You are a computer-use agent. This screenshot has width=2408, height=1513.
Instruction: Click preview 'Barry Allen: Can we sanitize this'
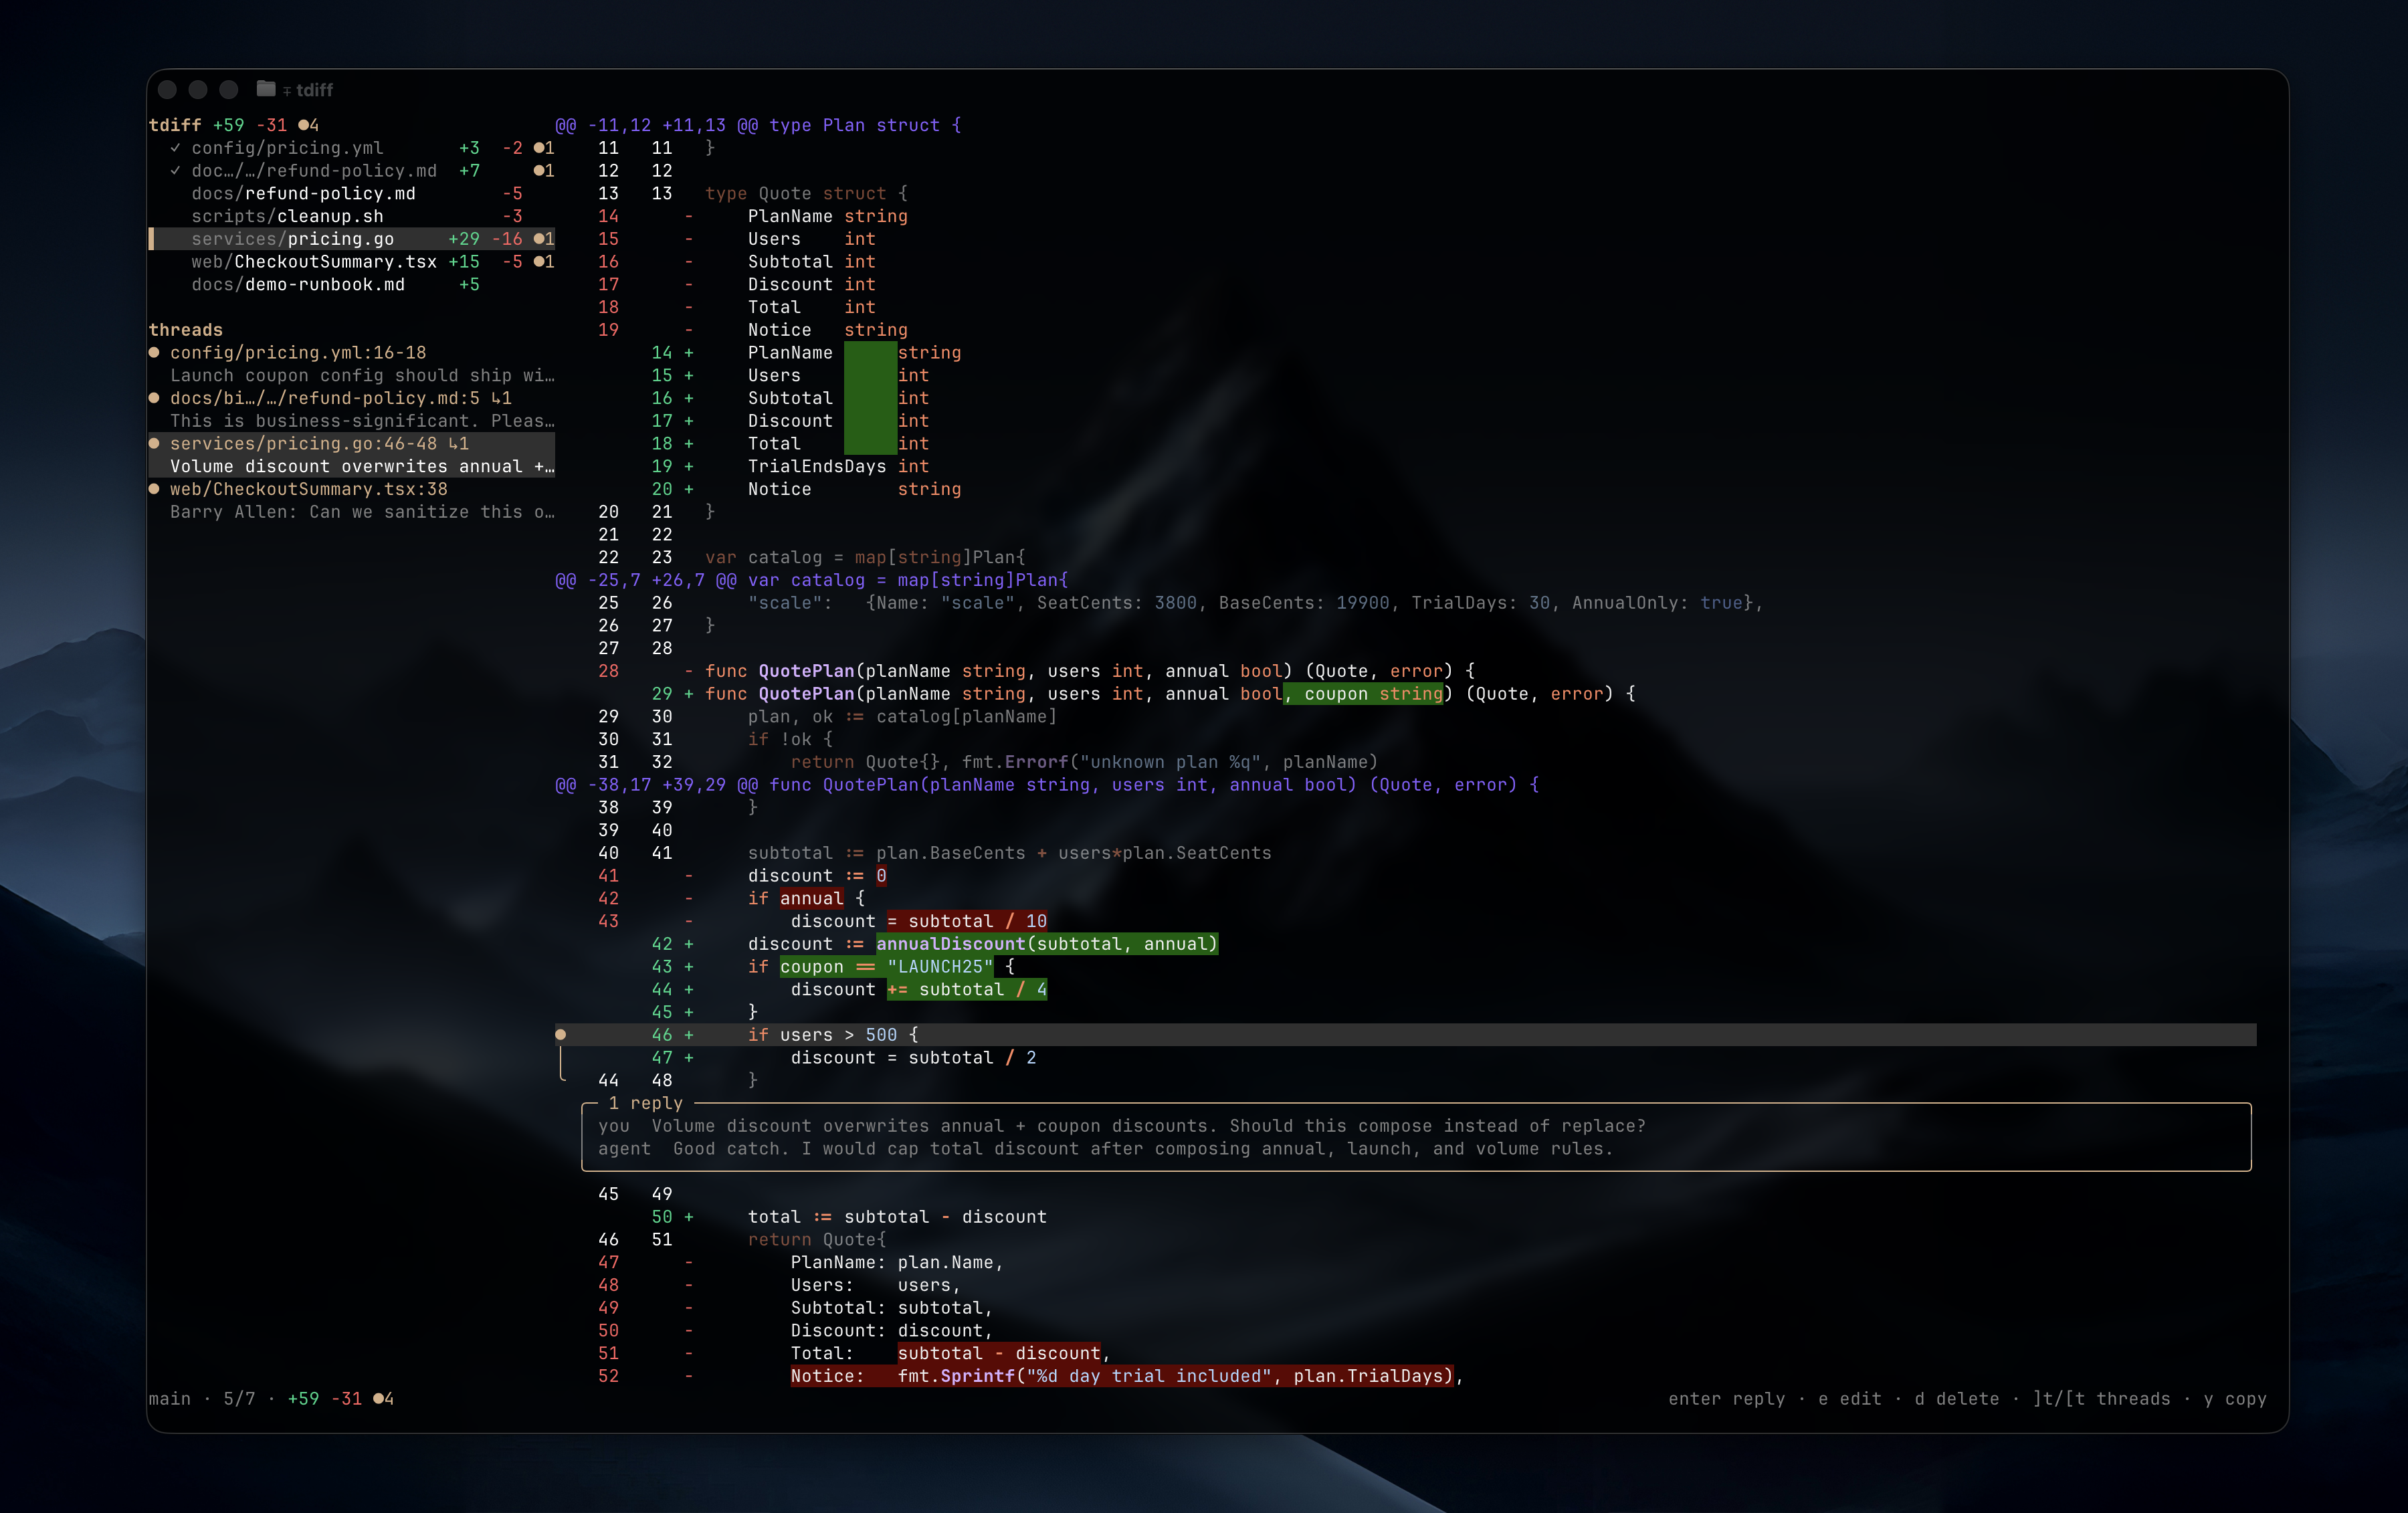pyautogui.click(x=362, y=512)
